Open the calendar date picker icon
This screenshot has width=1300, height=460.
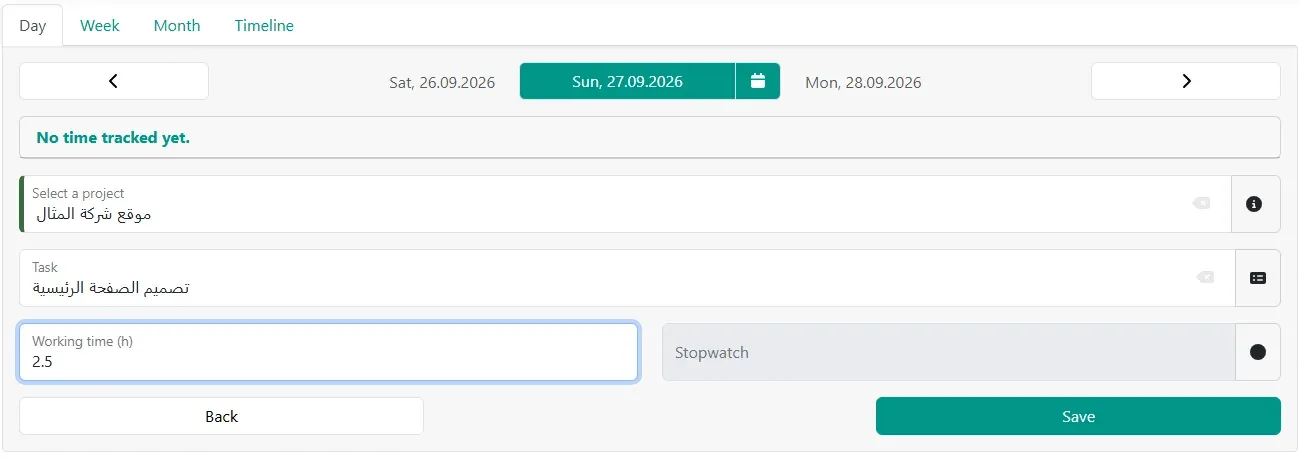pos(758,81)
